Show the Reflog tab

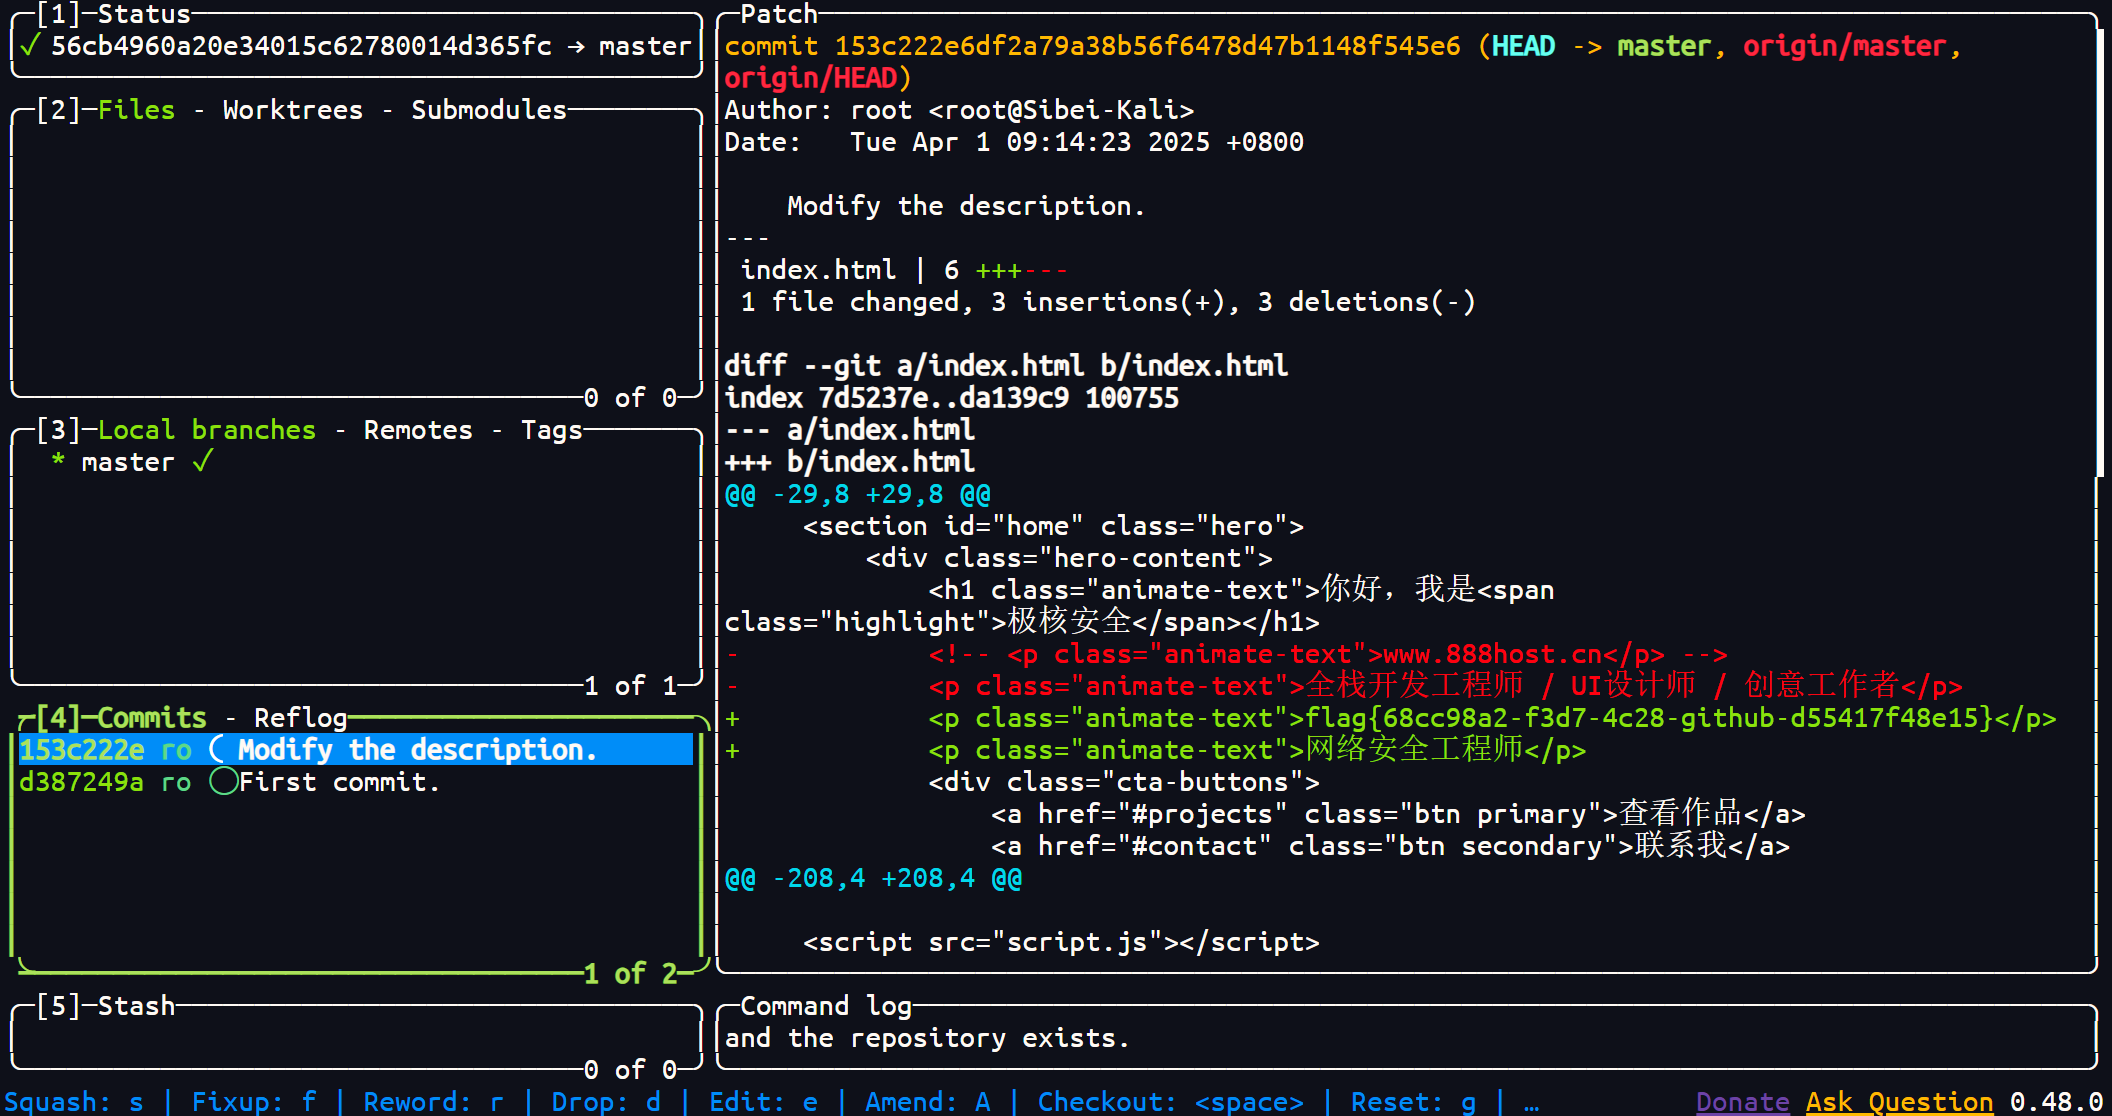[300, 718]
